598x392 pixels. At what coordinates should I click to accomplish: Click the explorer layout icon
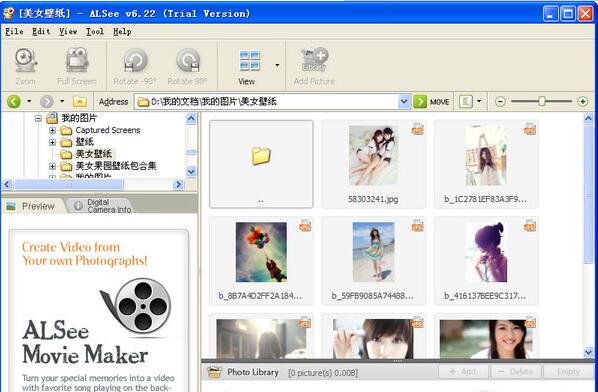click(466, 101)
